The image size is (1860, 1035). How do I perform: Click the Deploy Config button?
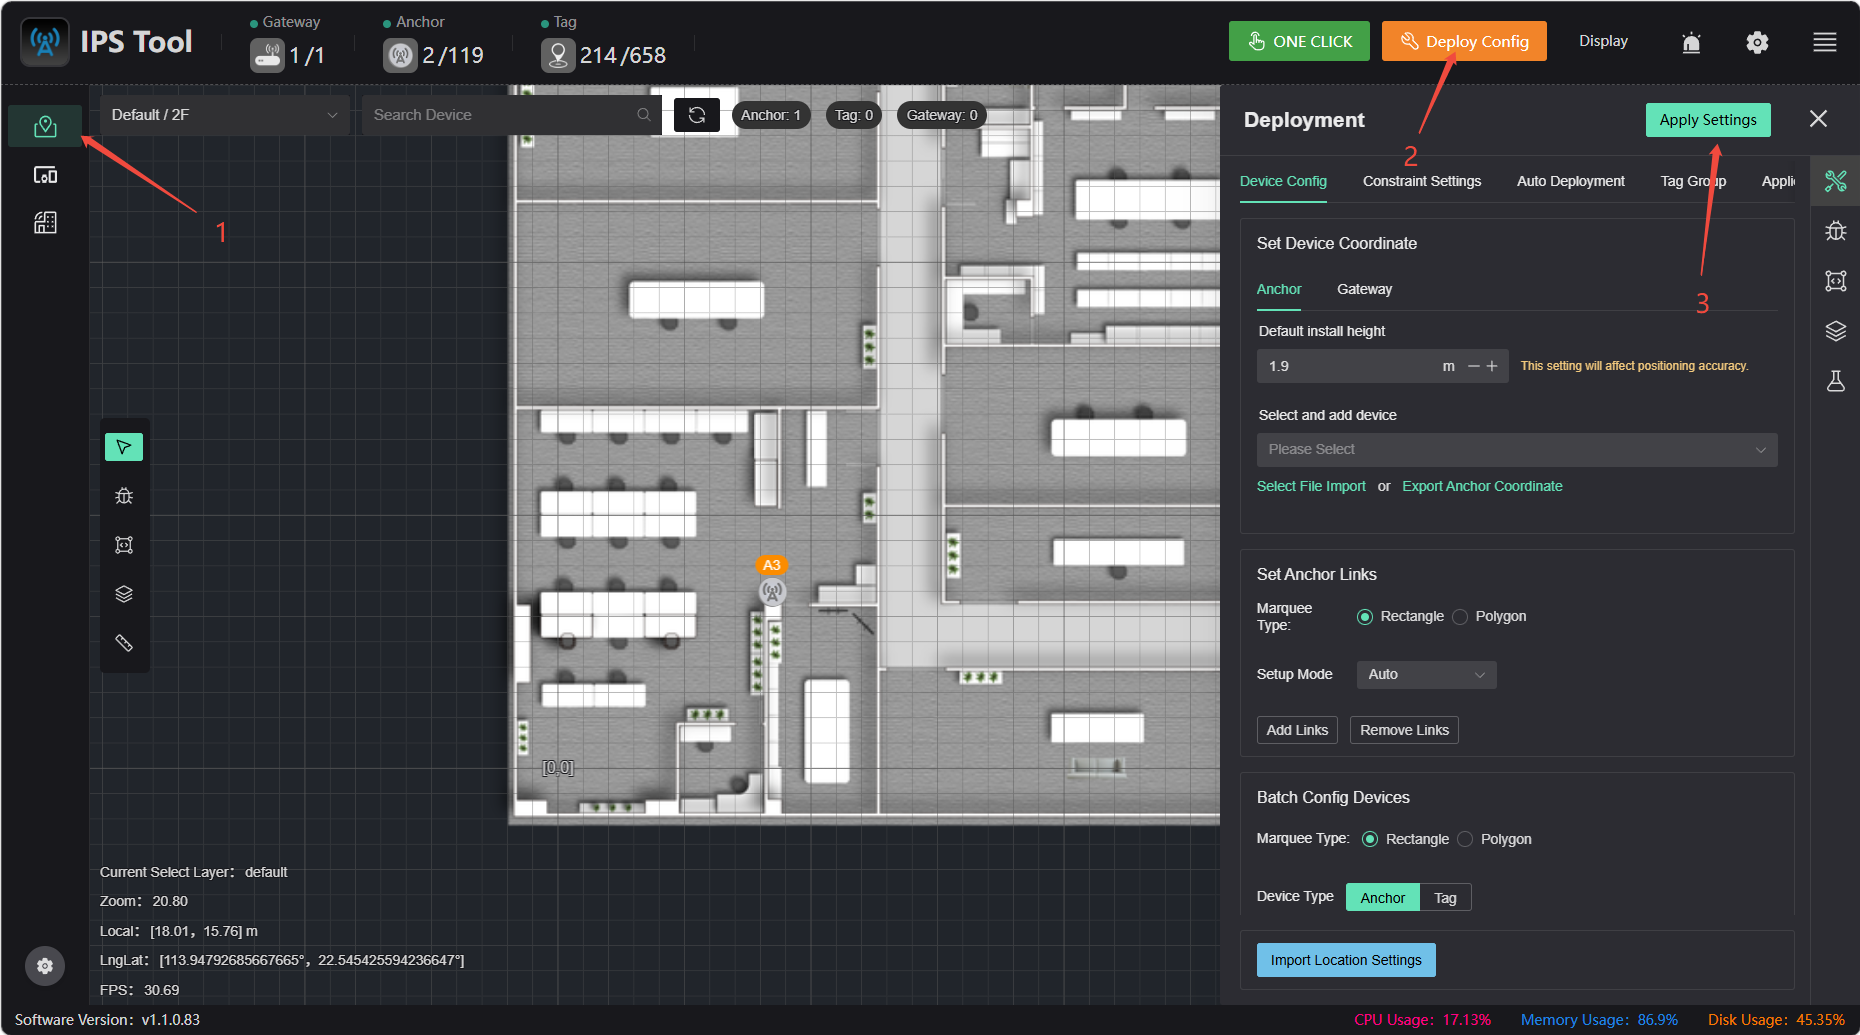click(1464, 41)
